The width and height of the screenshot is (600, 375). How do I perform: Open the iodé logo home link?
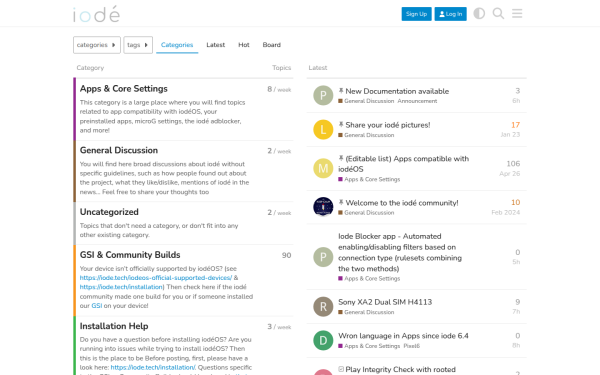96,14
